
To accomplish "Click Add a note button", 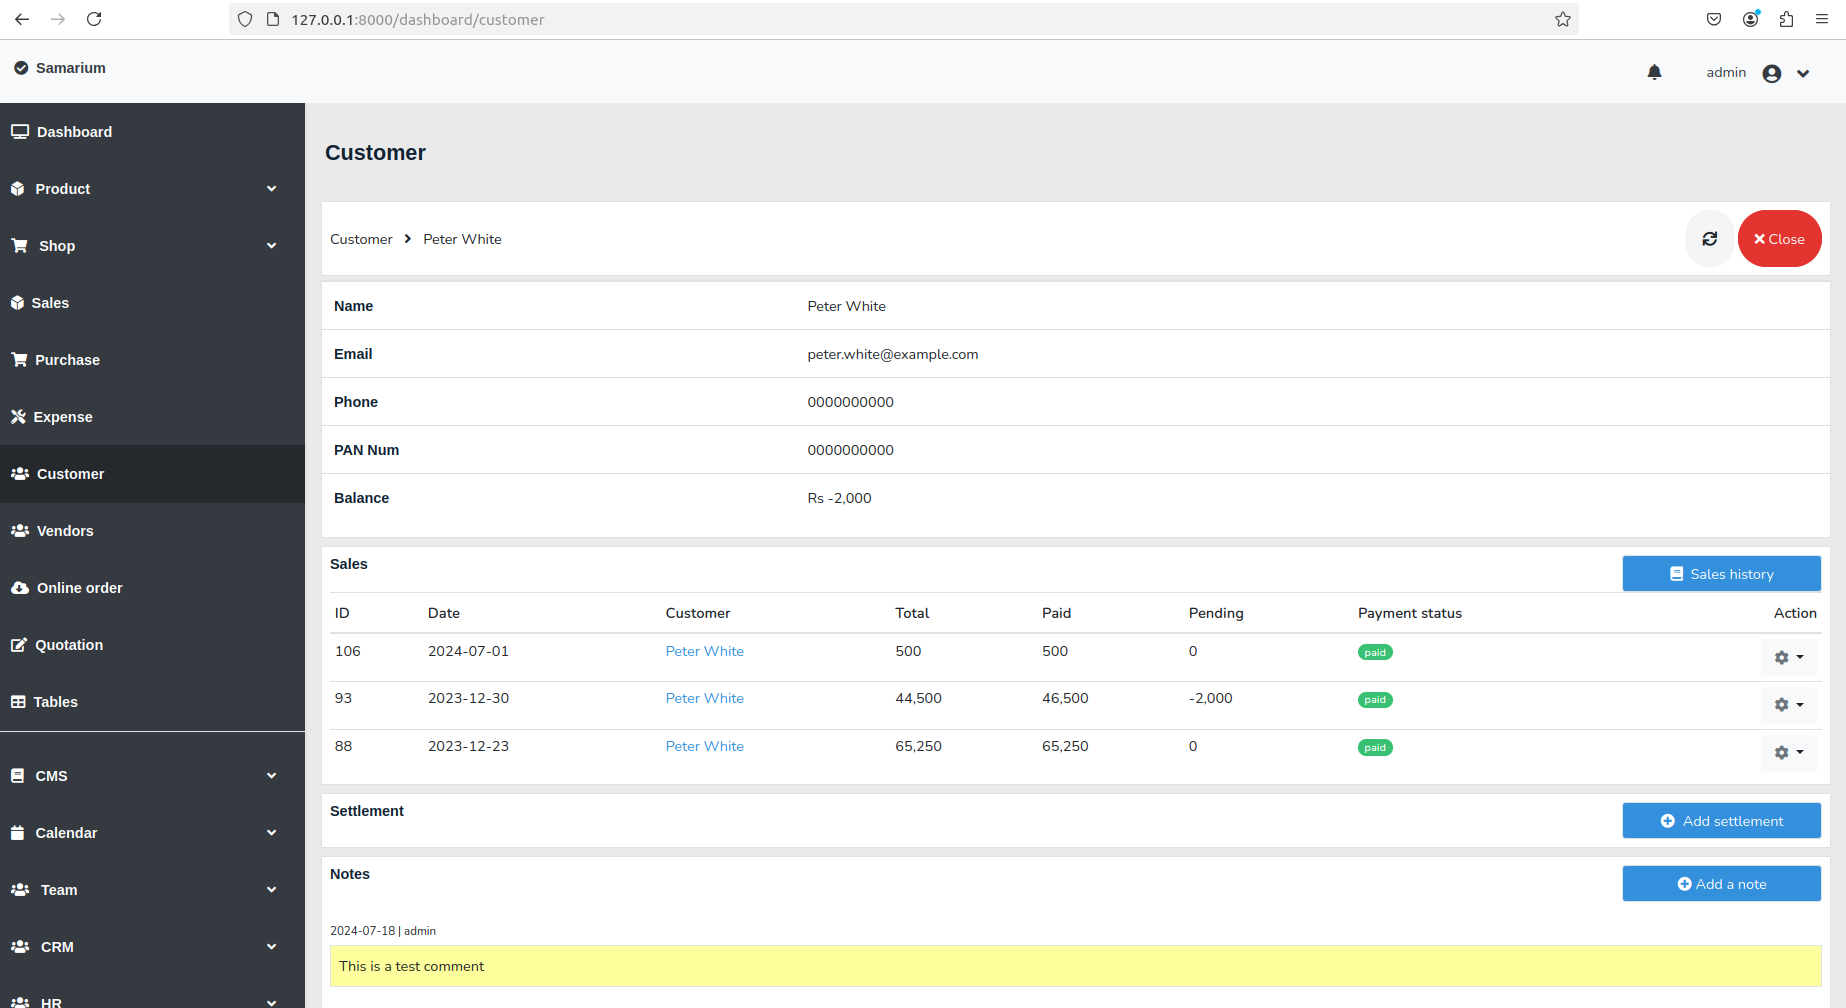I will point(1721,884).
